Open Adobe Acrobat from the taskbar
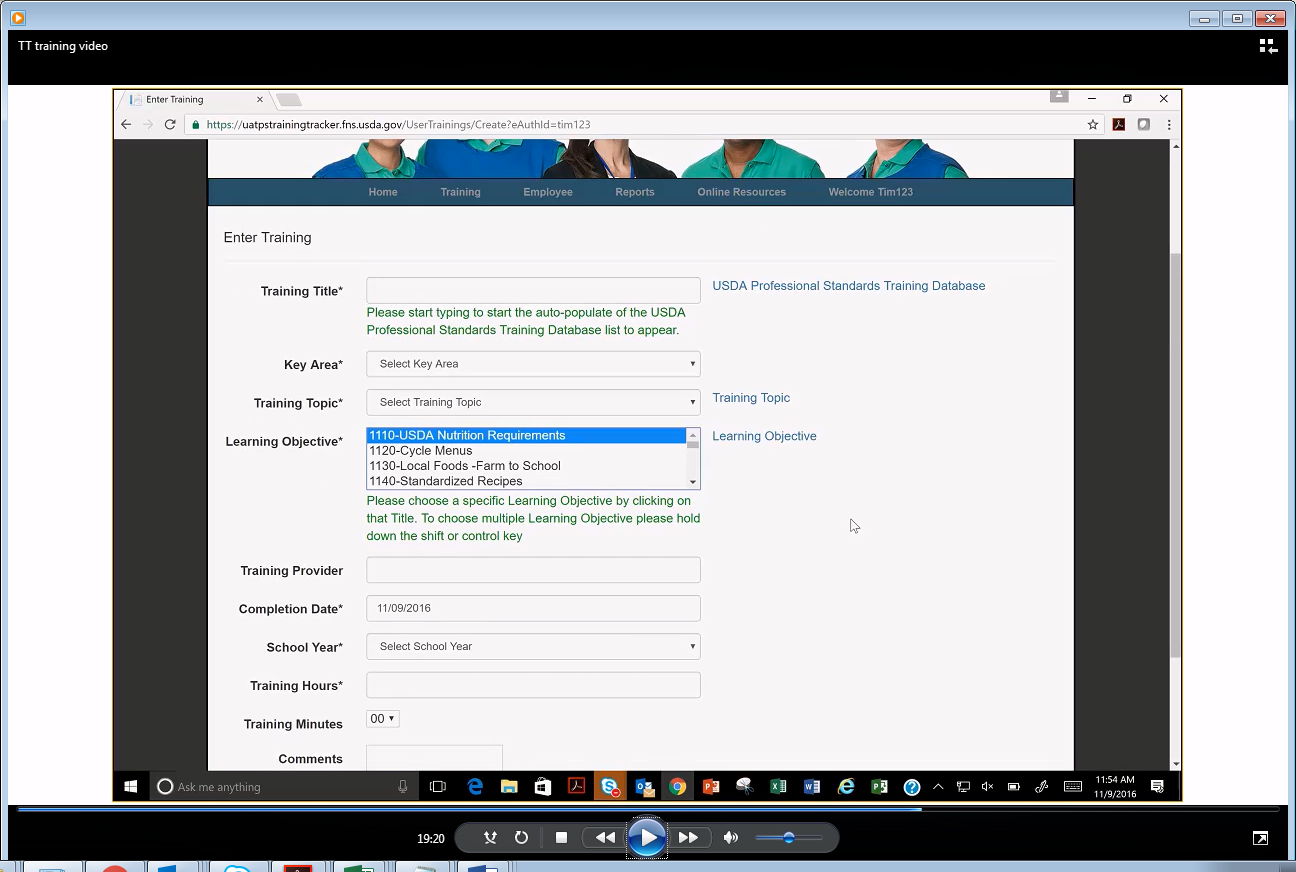The height and width of the screenshot is (872, 1296). coord(577,787)
